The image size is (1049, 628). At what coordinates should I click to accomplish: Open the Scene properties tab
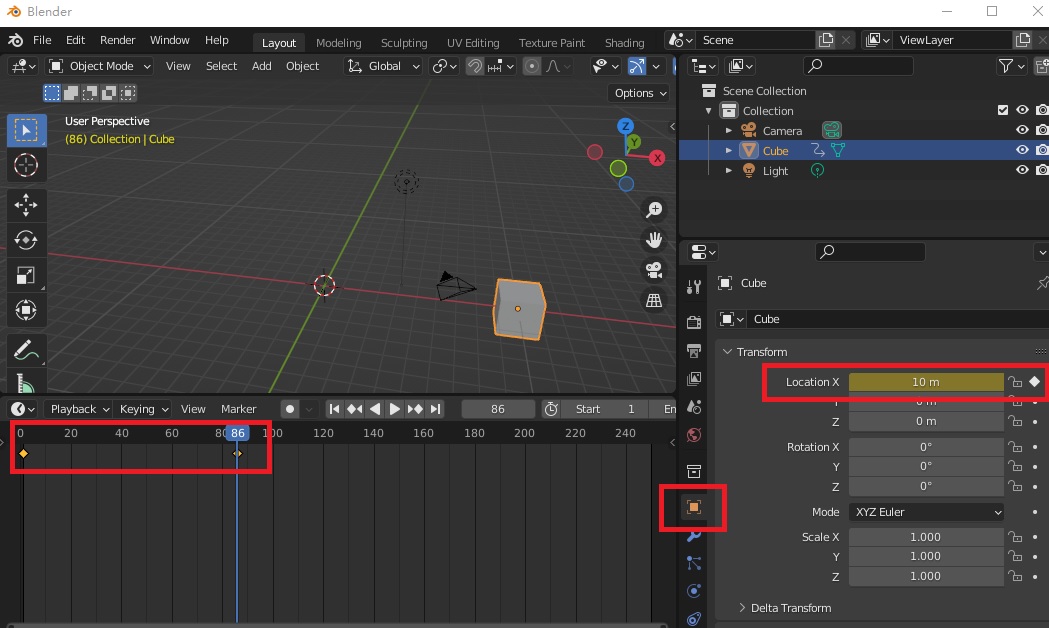(x=694, y=407)
